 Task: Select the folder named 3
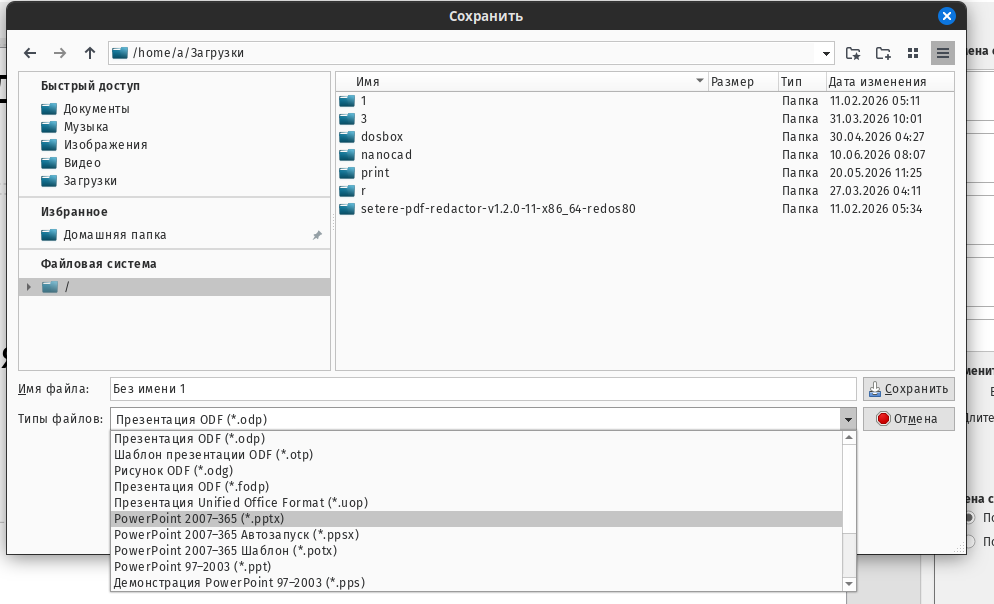click(x=364, y=119)
